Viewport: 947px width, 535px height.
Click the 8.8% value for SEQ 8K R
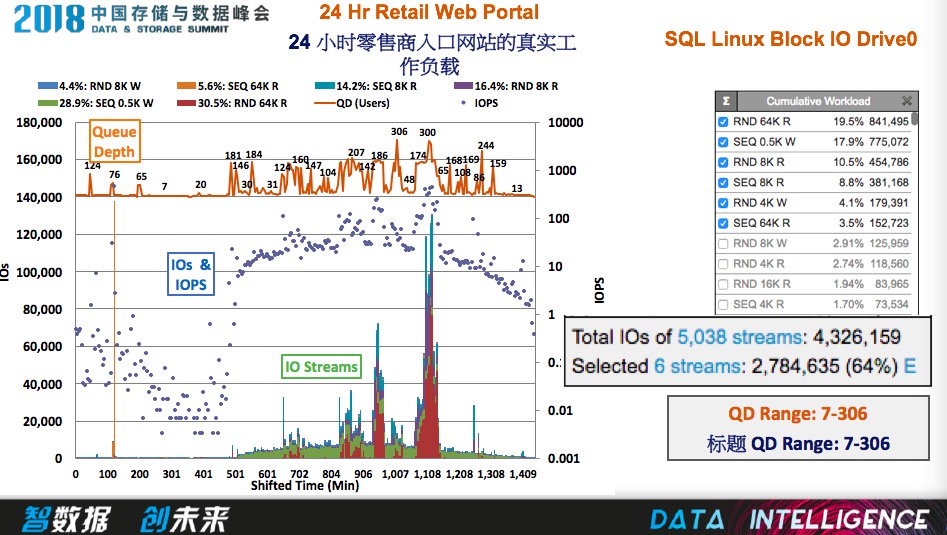pyautogui.click(x=852, y=182)
